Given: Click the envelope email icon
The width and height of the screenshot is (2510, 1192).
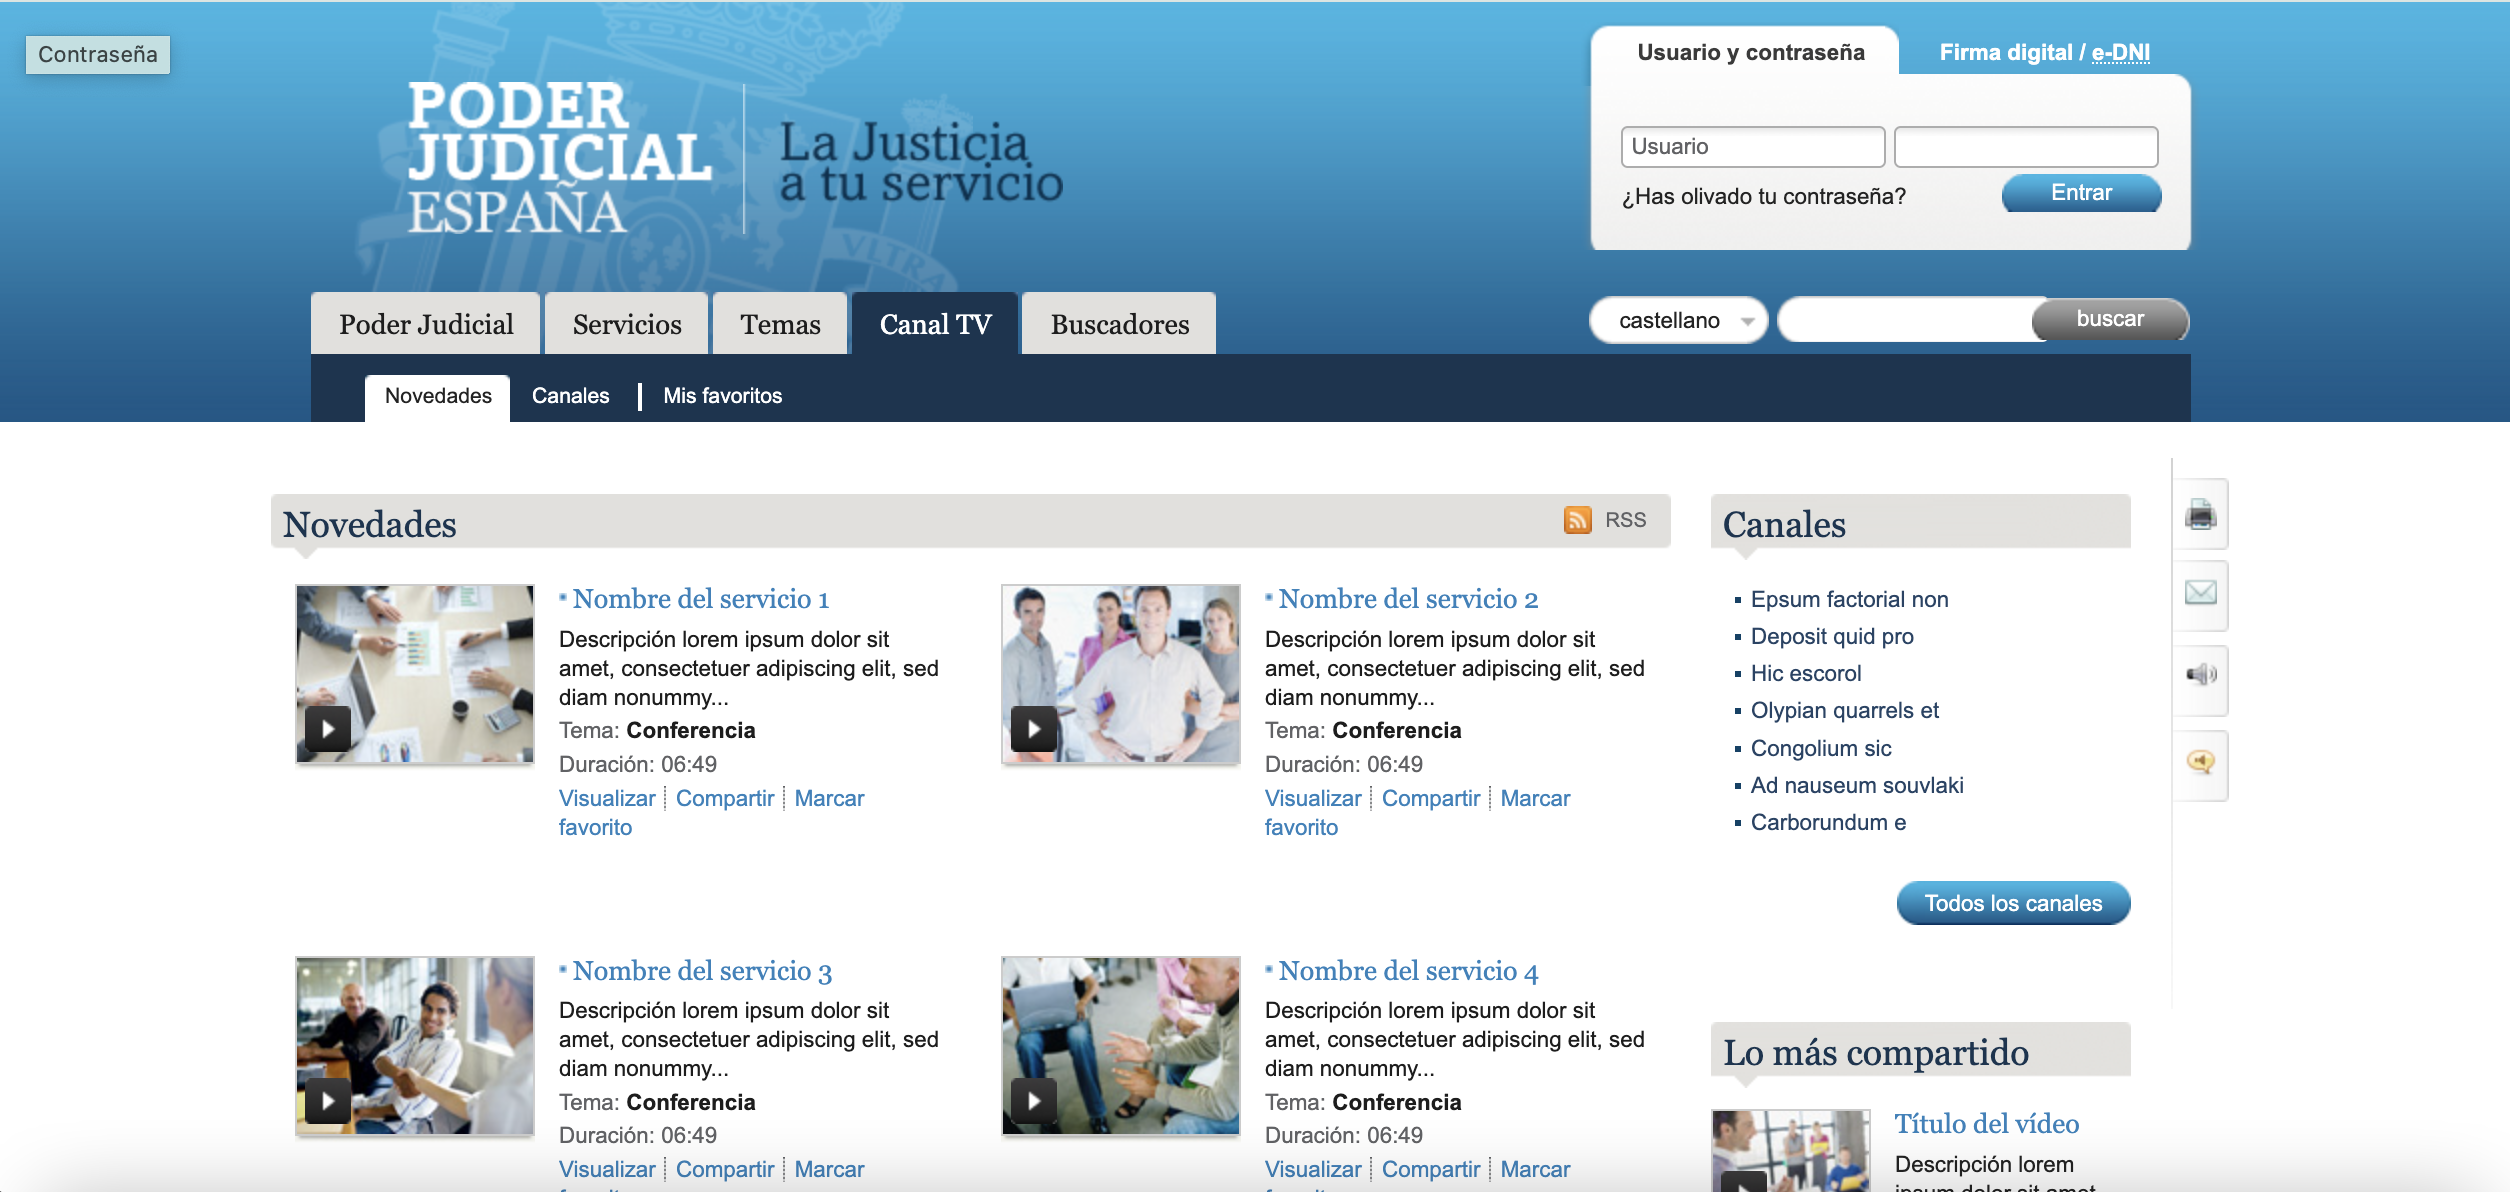Looking at the screenshot, I should [2200, 593].
